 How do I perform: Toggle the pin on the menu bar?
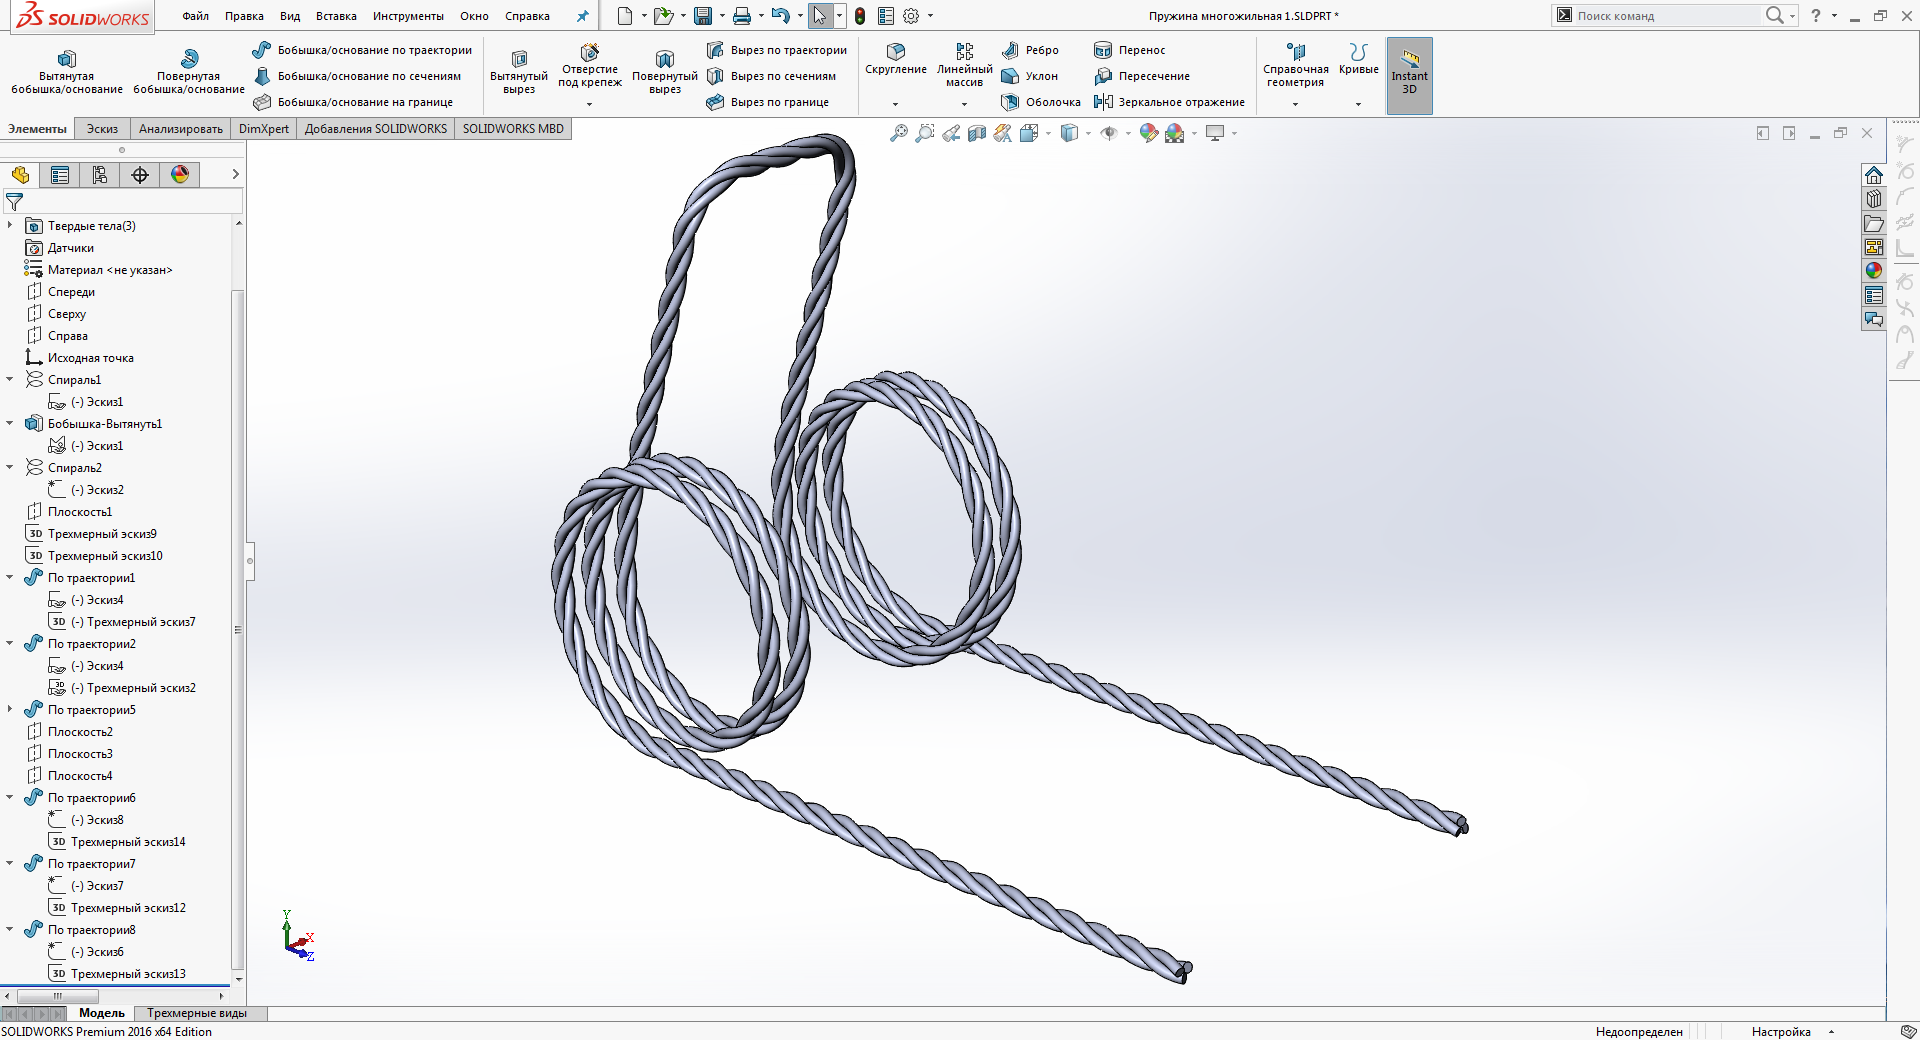click(582, 16)
